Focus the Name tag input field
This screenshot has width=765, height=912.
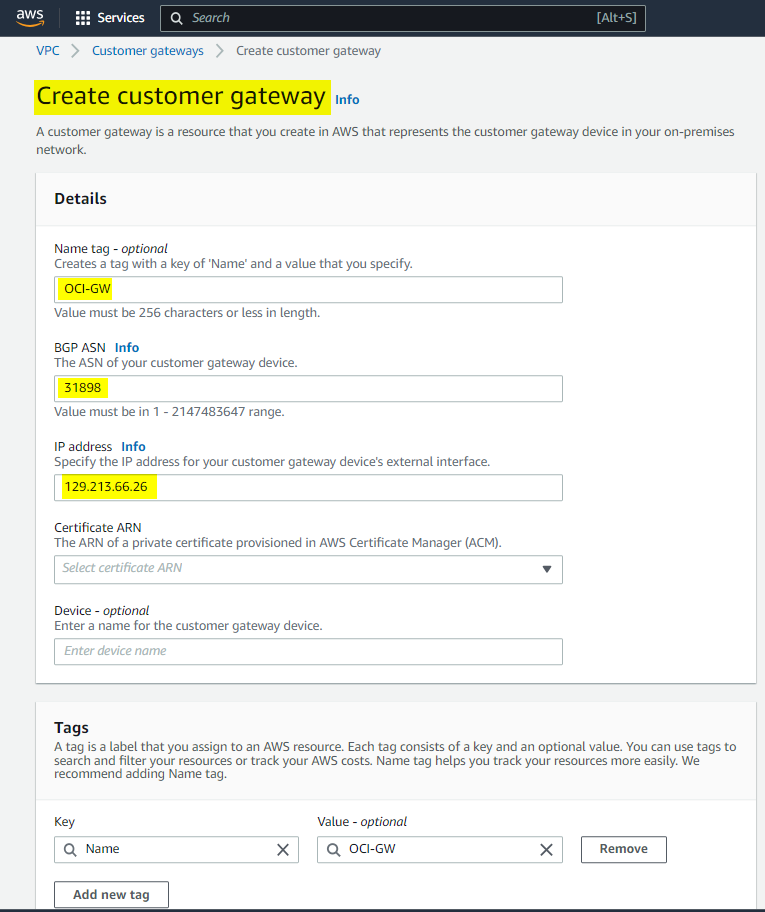[308, 290]
